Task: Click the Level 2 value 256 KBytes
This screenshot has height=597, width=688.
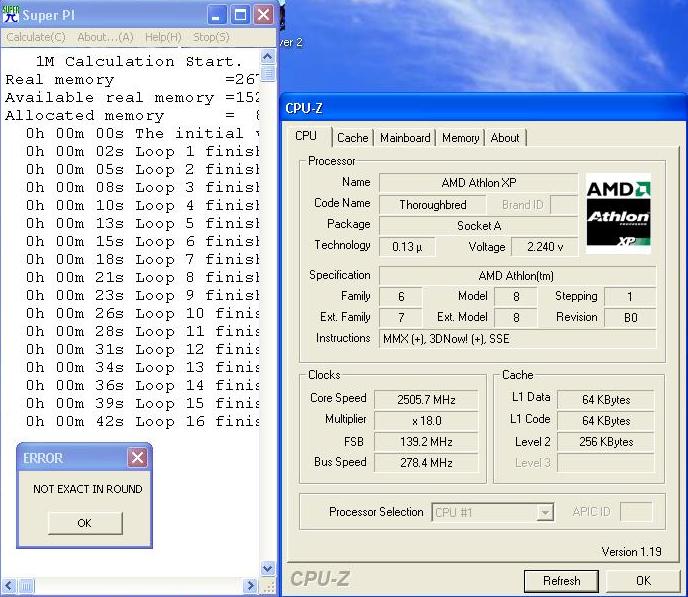Action: pyautogui.click(x=606, y=442)
